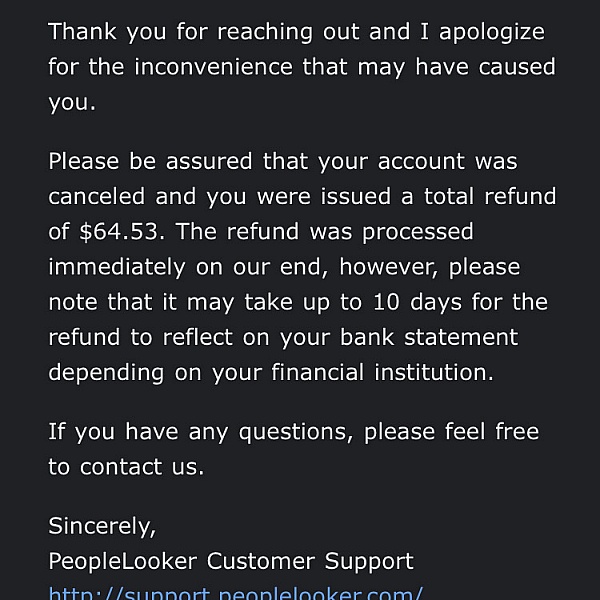Click the words "If you have any questions"
The height and width of the screenshot is (600, 600).
(200, 432)
